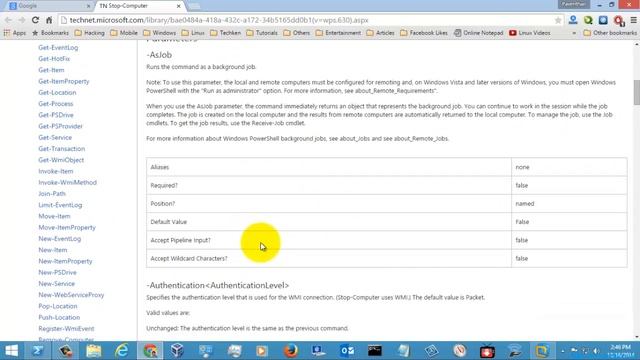Screen dimensions: 640x360
Task: Reload the current page
Action: click(36, 20)
